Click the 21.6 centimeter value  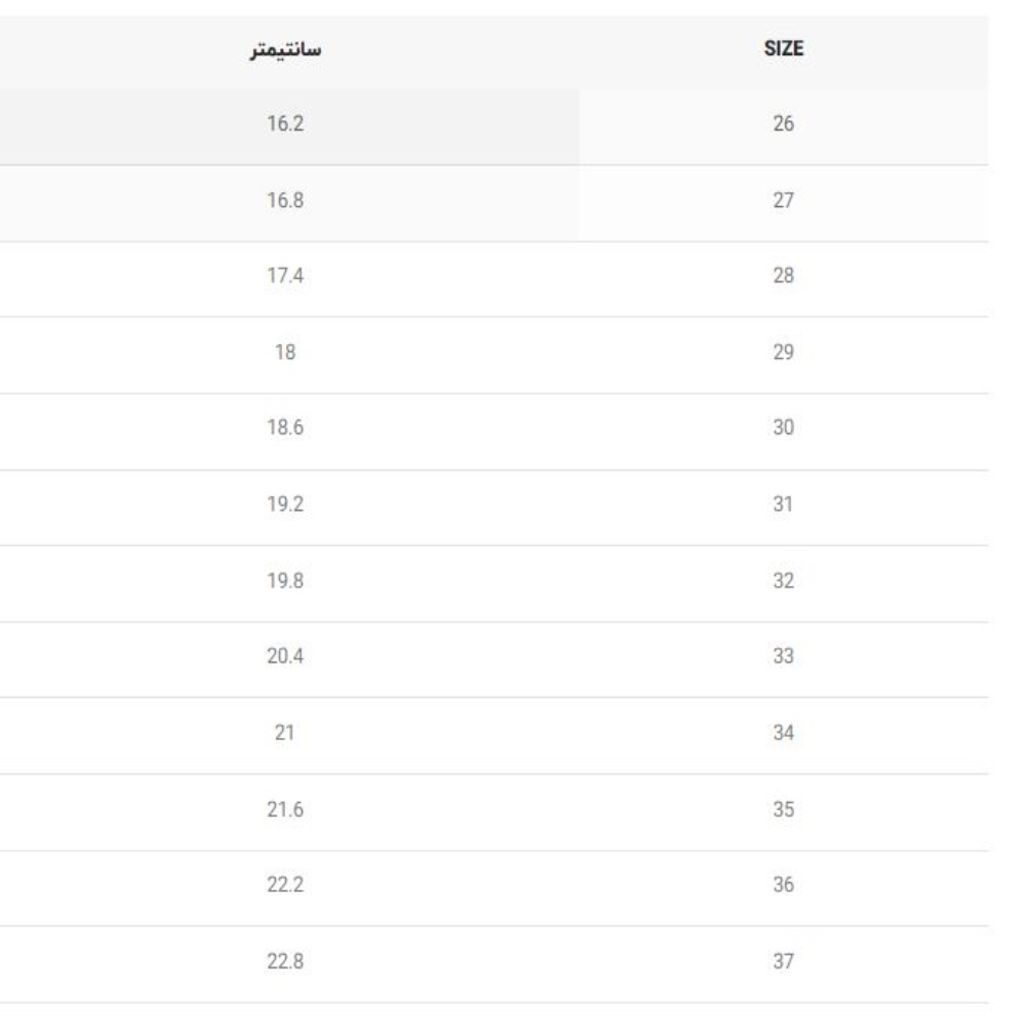[285, 810]
